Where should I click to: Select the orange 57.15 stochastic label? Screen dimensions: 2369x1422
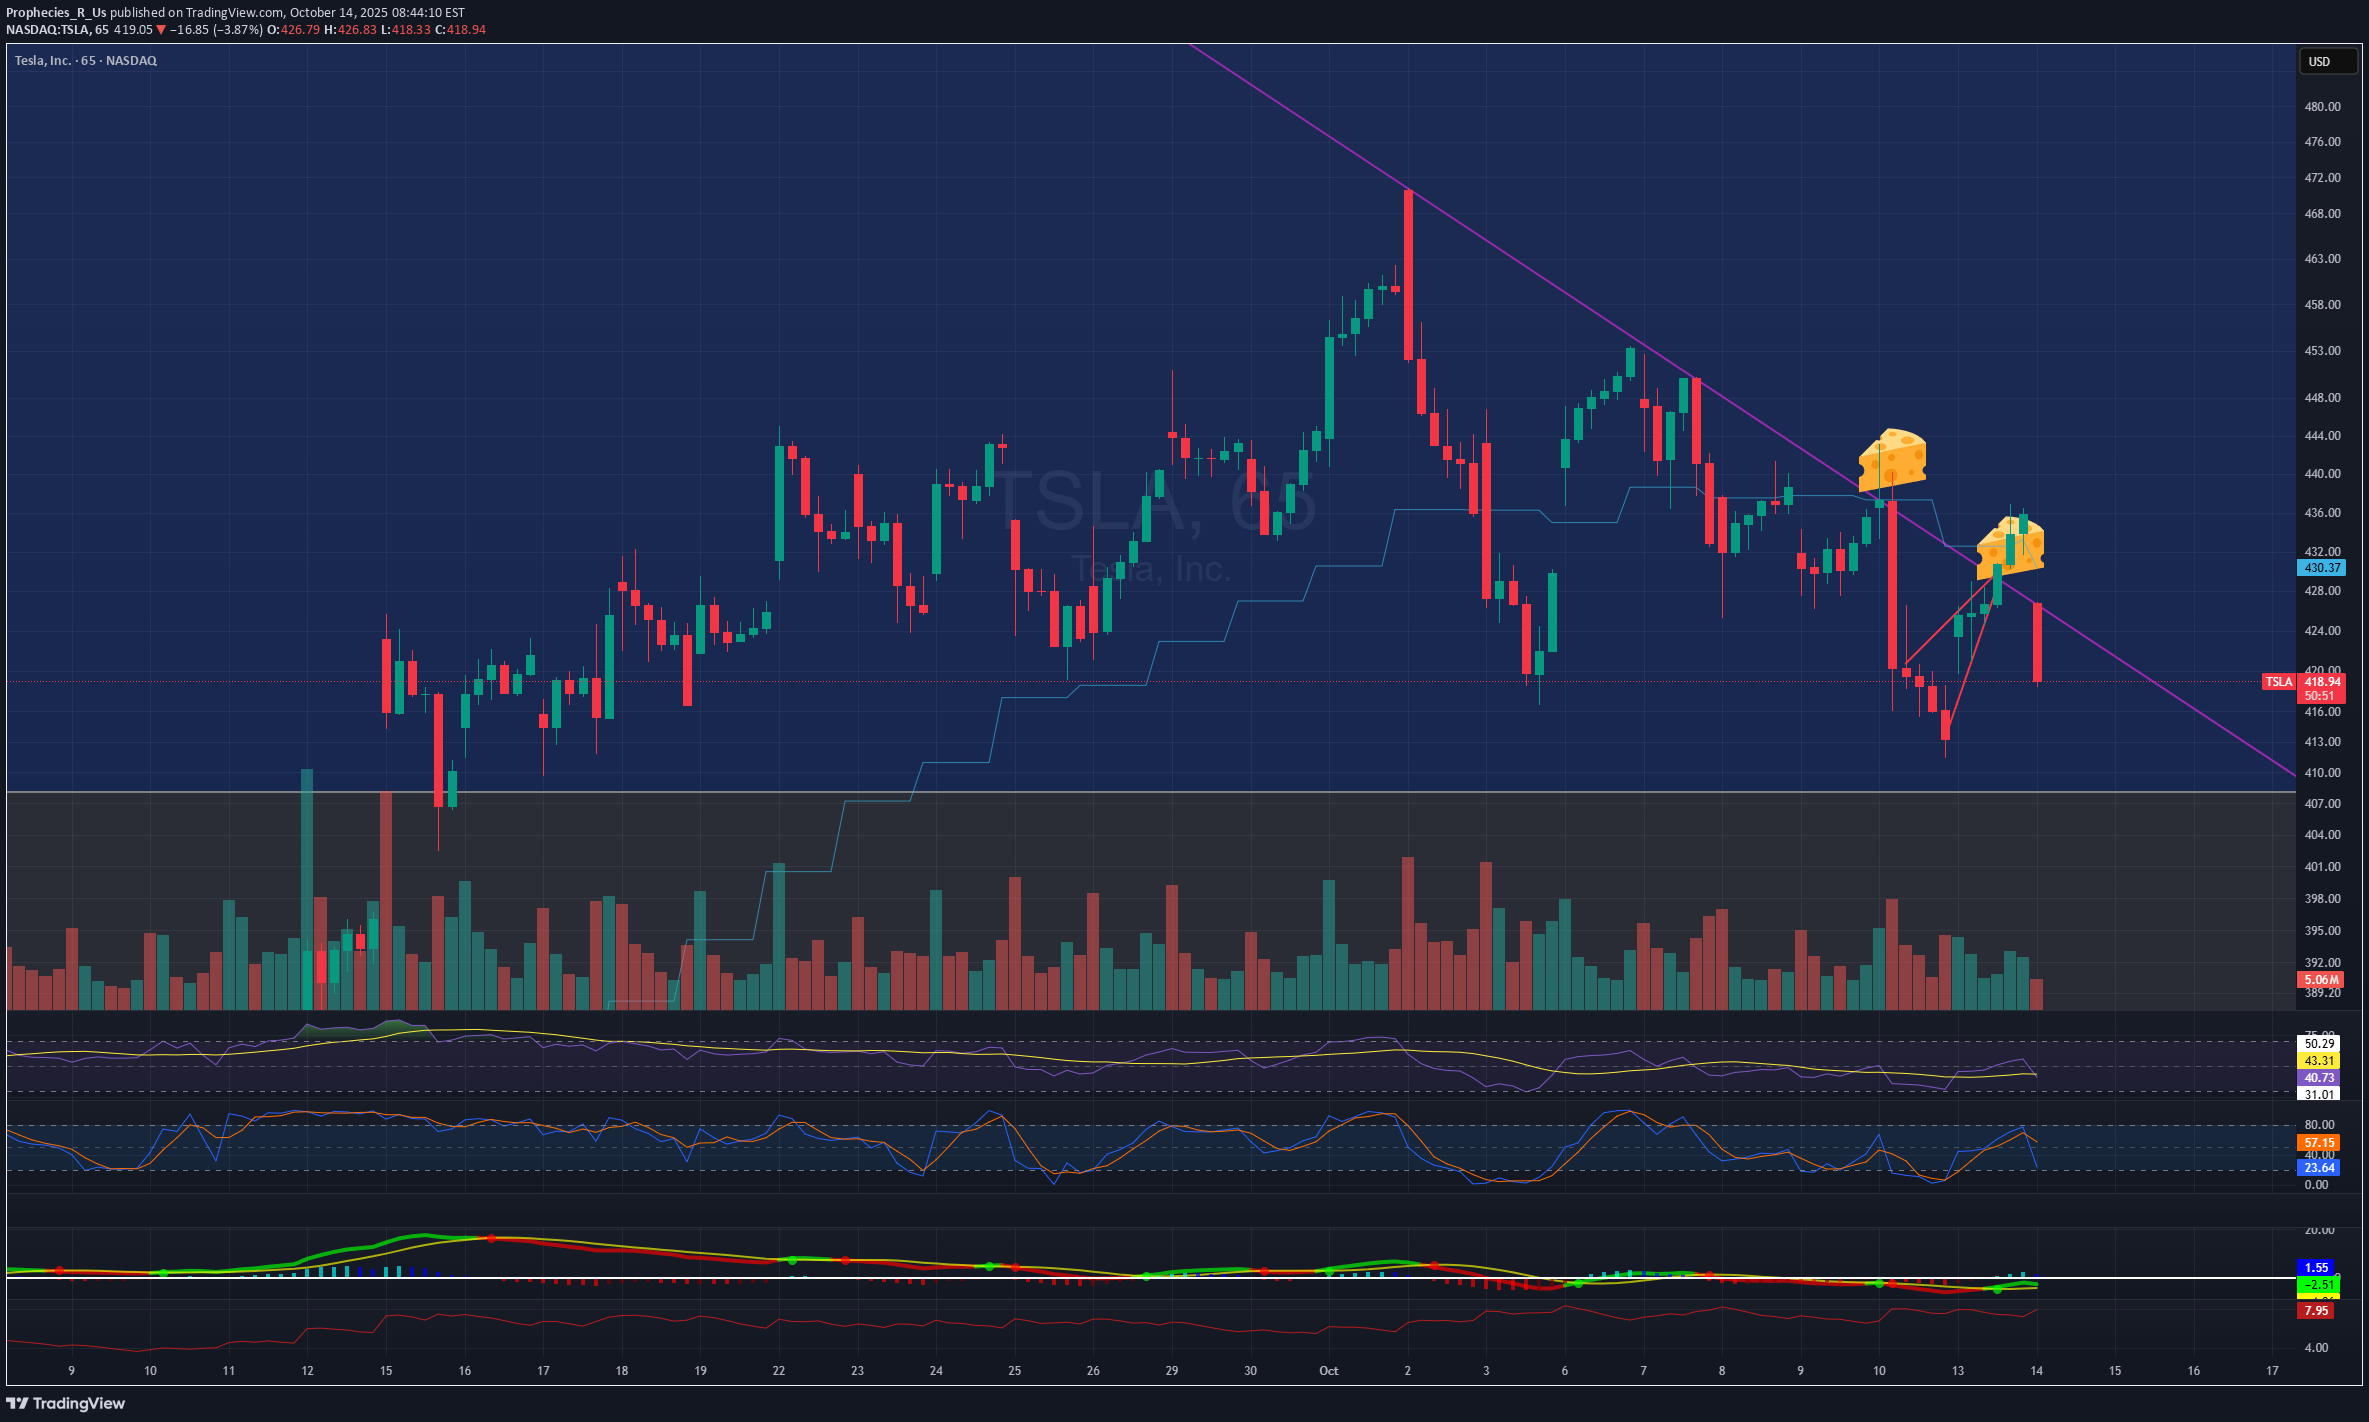tap(2319, 1142)
